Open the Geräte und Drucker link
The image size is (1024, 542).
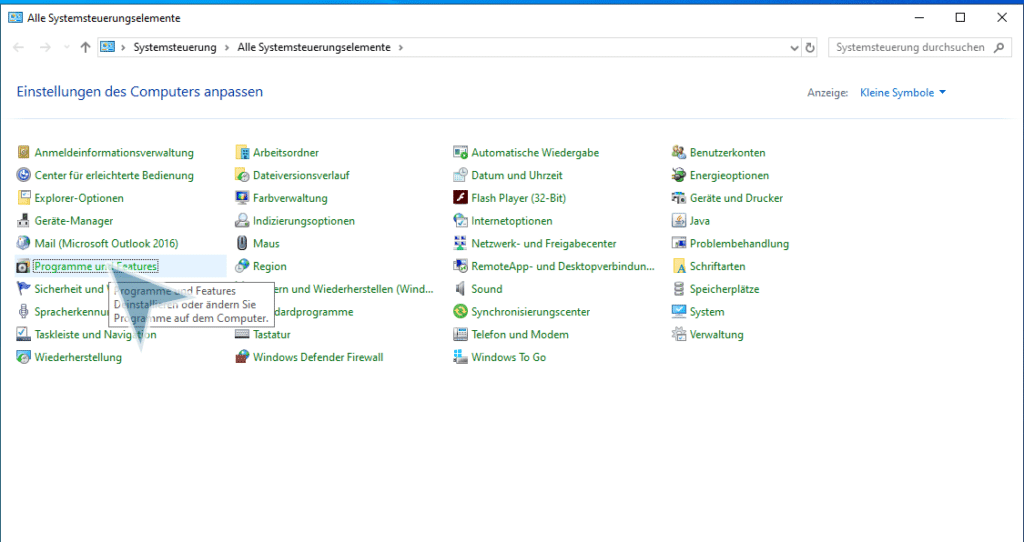(736, 198)
